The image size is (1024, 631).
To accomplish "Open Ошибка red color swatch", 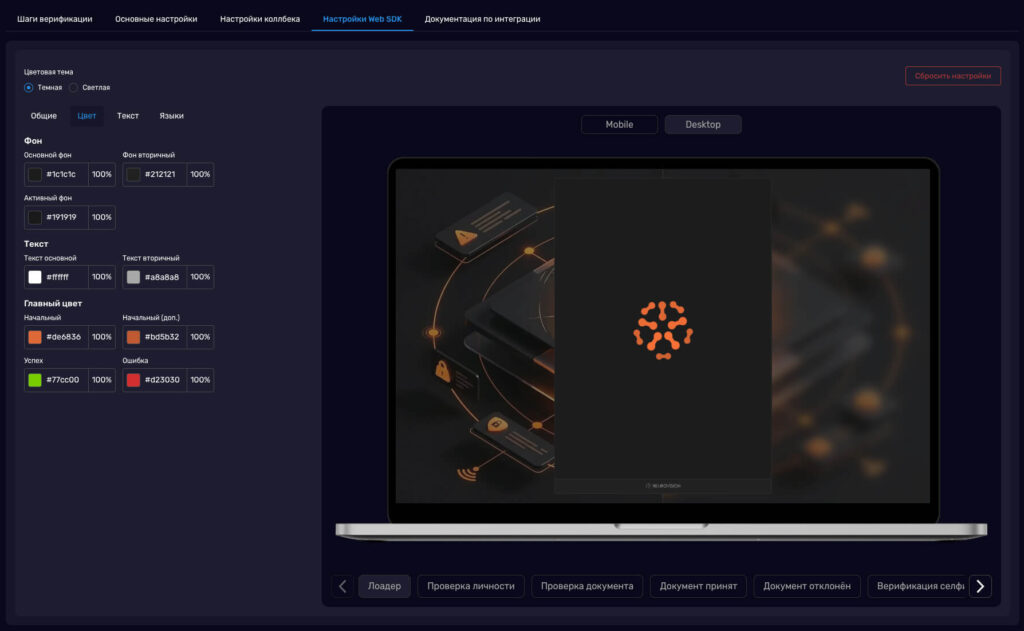I will click(x=133, y=380).
